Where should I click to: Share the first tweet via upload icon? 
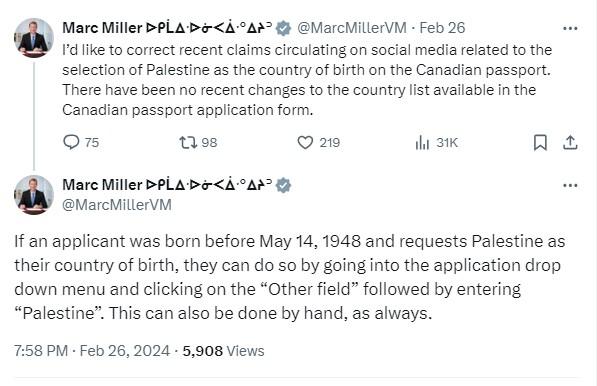570,143
